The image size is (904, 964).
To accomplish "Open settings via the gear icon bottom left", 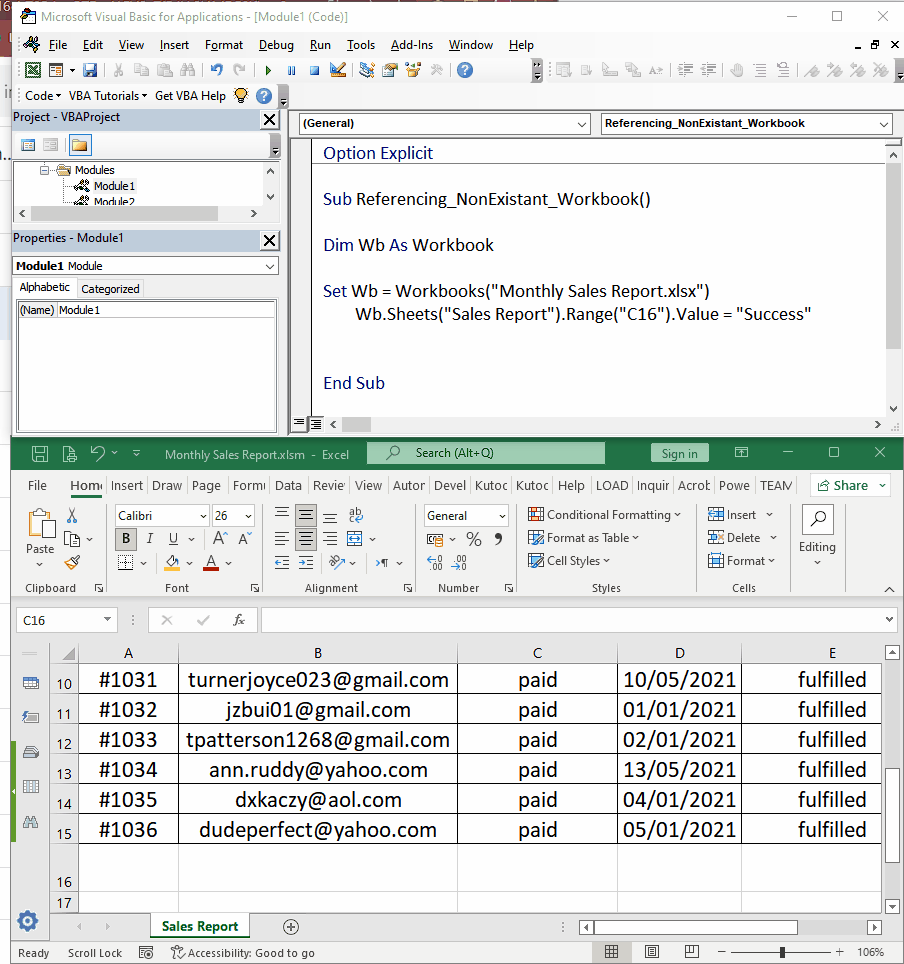I will [29, 921].
